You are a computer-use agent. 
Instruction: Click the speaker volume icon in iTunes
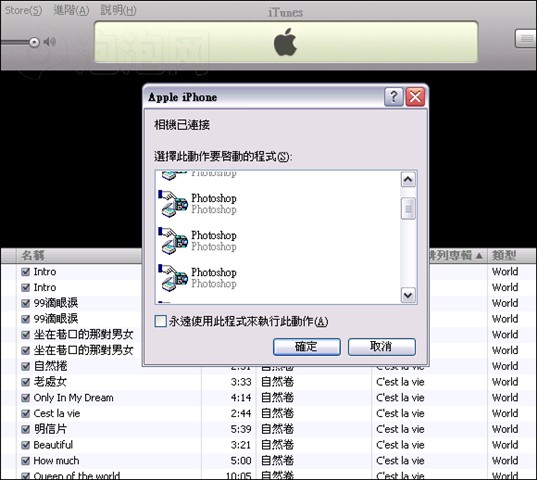point(50,42)
